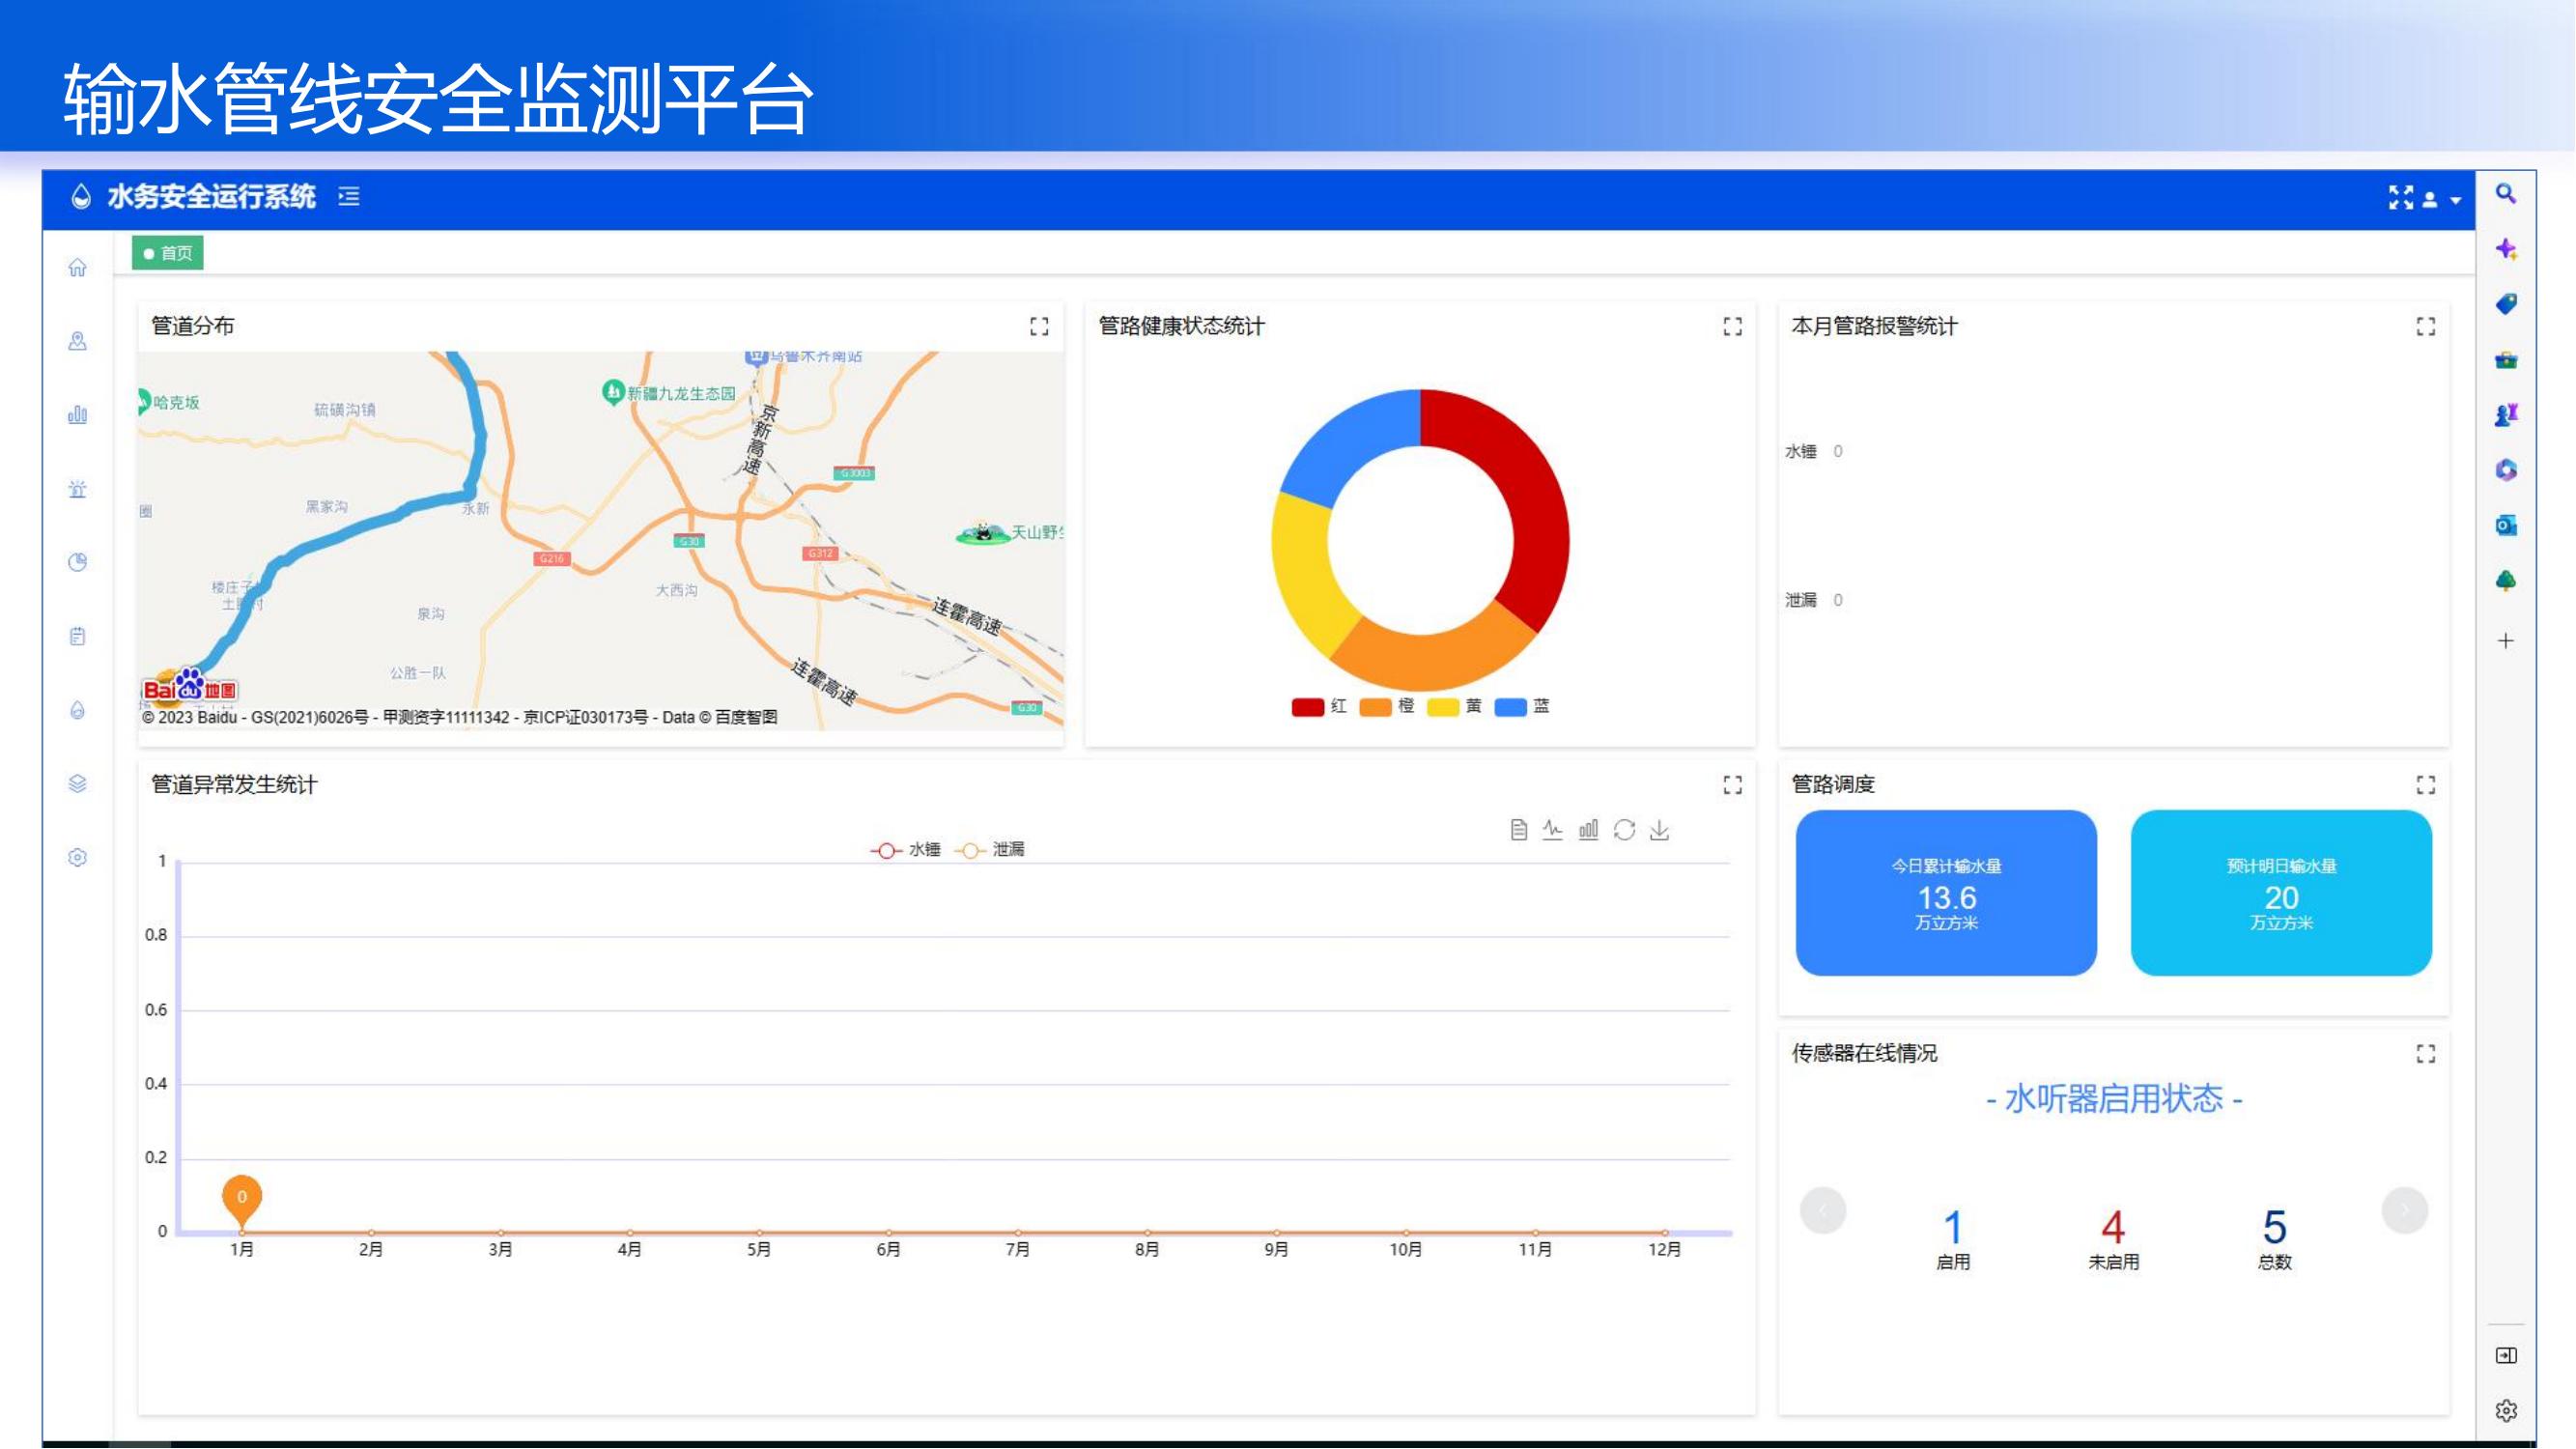Screen dimensions: 2576x1449
Task: Click next arrow in sensor carousel
Action: [x=2404, y=1211]
